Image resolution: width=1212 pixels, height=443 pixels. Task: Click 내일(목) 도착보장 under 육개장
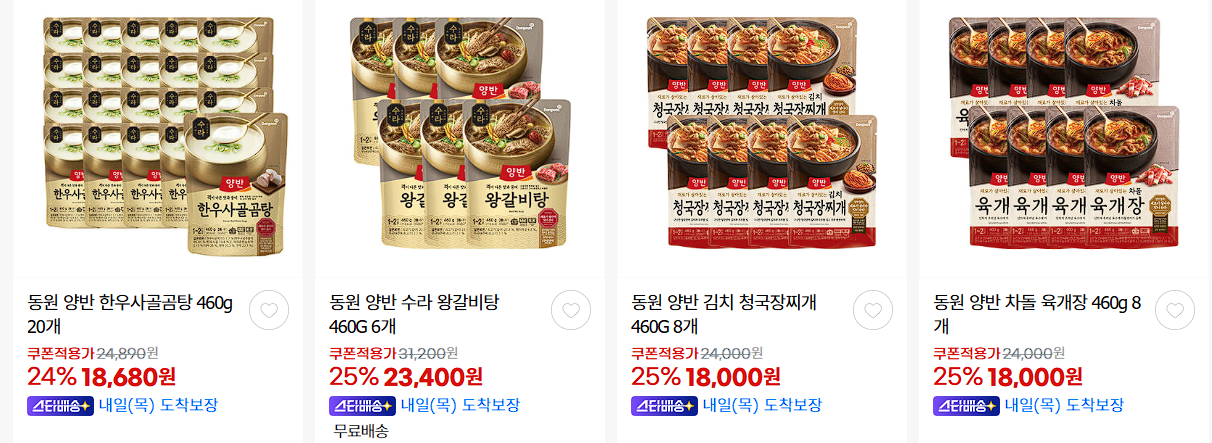click(x=1064, y=405)
